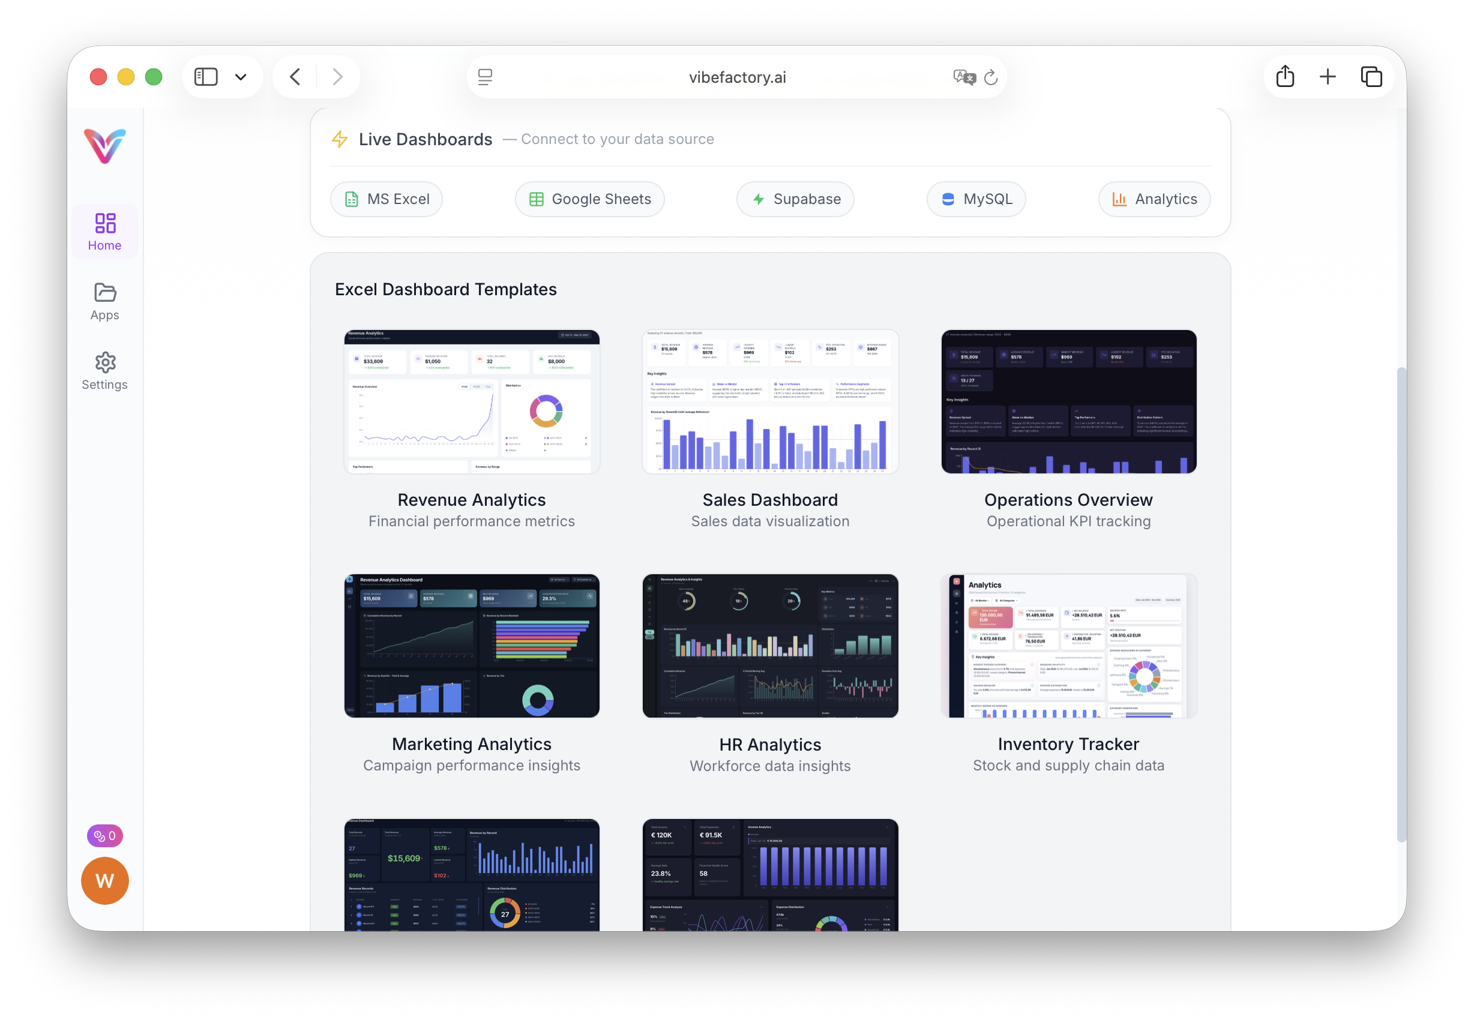This screenshot has height=1020, width=1474.
Task: Select Home in the navigation sidebar
Action: click(x=104, y=231)
